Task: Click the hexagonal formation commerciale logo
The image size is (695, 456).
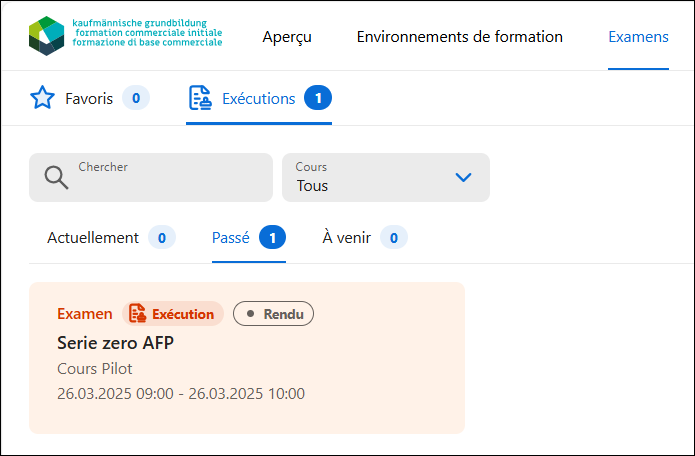Action: (47, 36)
